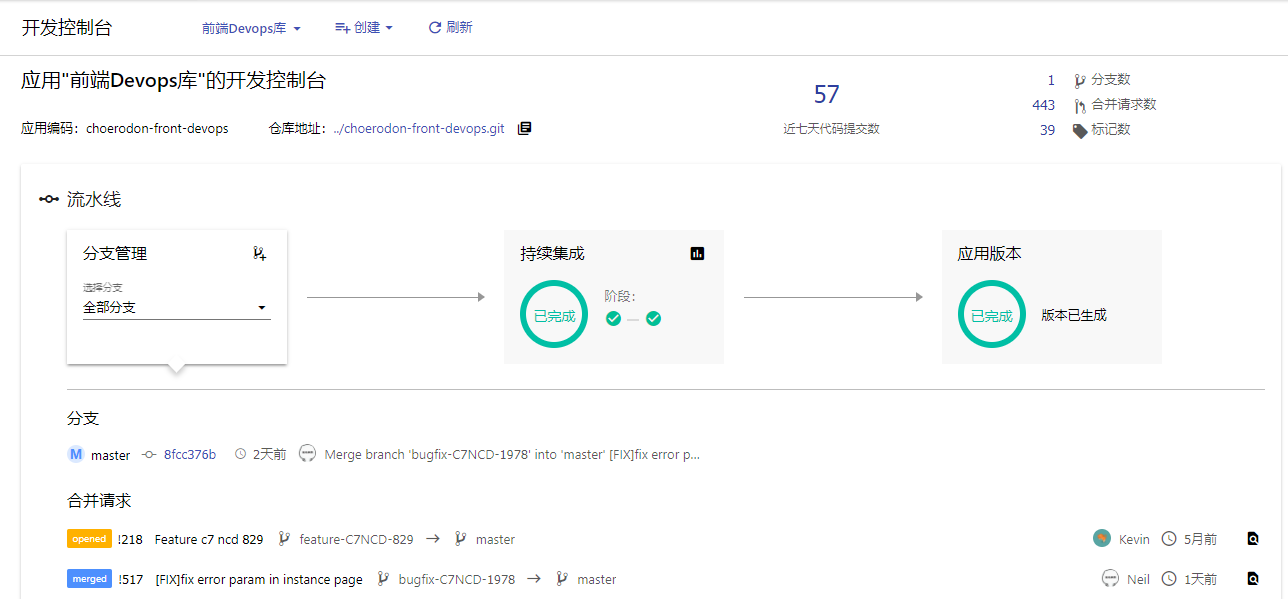Viewport: 1288px width, 599px height.
Task: Click the 流水线 pipeline icon
Action: (49, 199)
